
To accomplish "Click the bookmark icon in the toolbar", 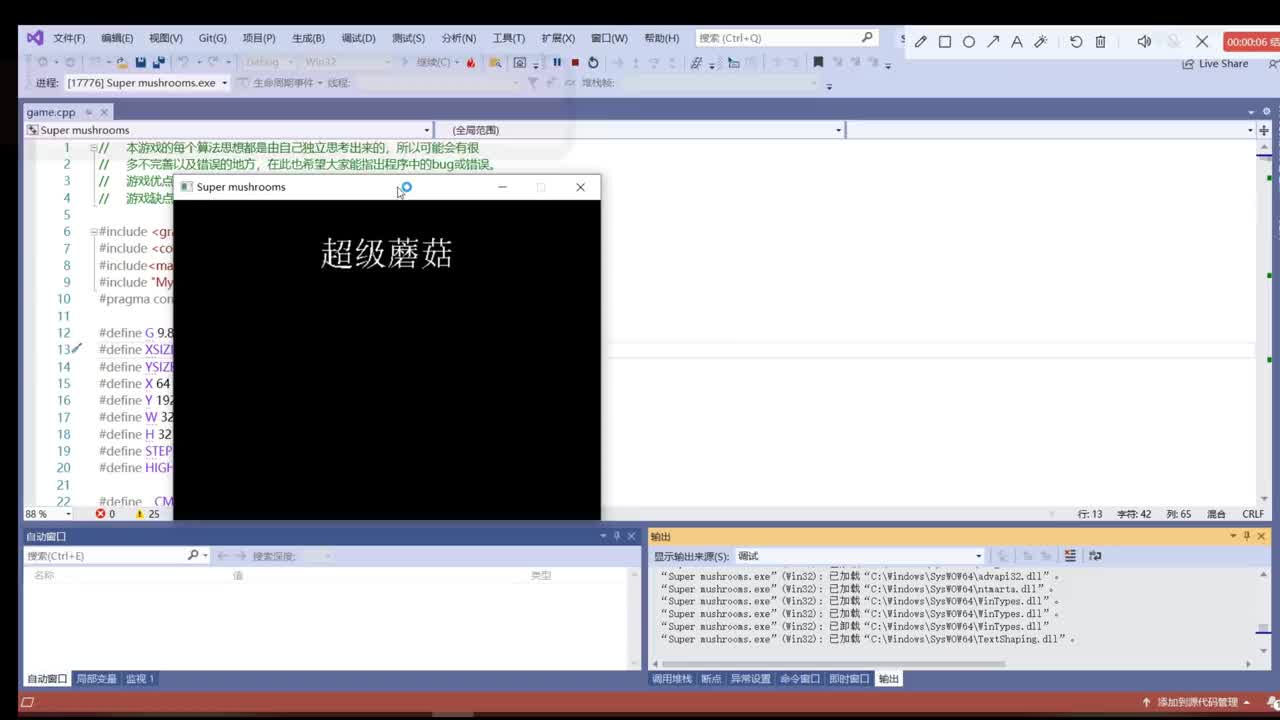I will coord(818,62).
